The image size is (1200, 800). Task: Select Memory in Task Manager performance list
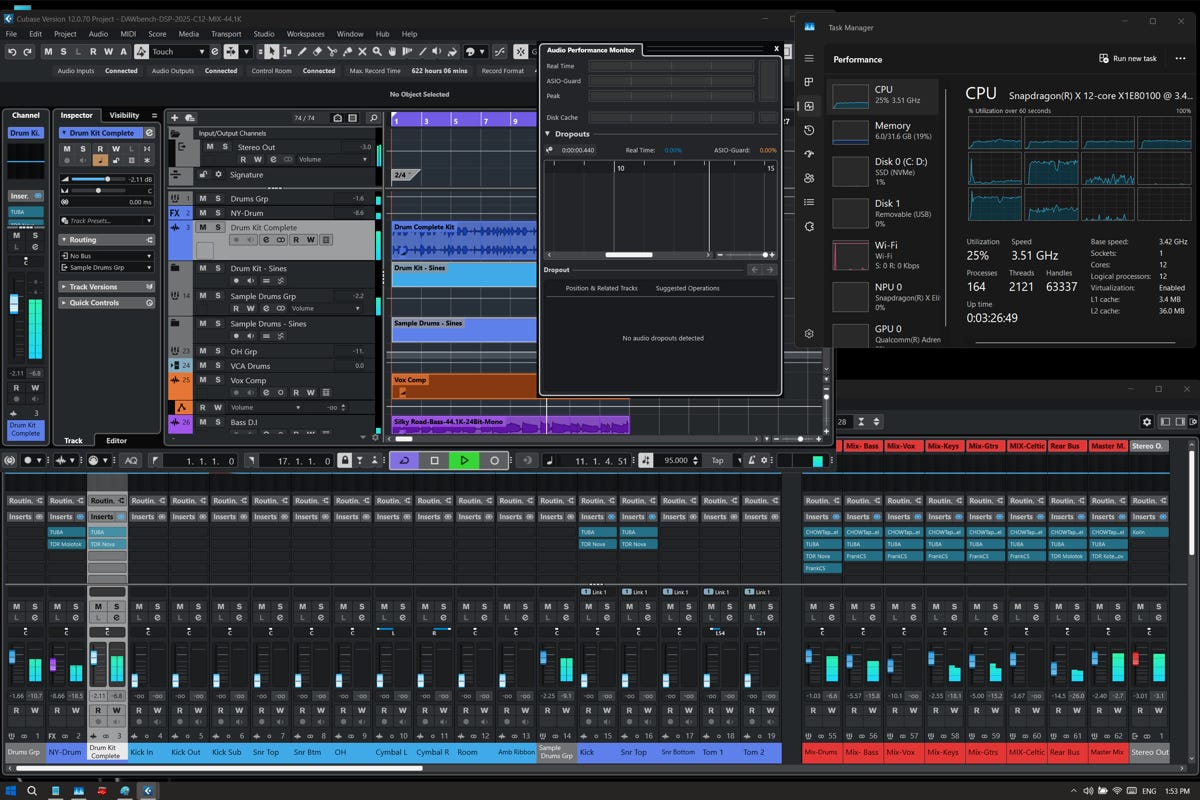(892, 131)
